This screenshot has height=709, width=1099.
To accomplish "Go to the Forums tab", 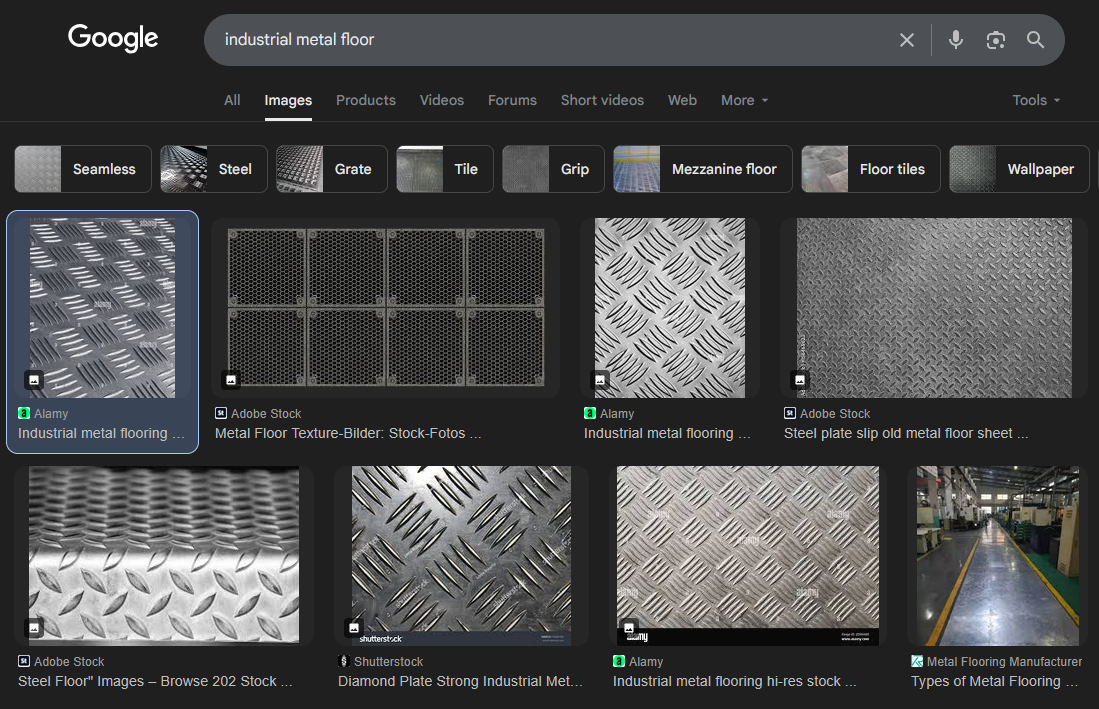I will tap(512, 100).
